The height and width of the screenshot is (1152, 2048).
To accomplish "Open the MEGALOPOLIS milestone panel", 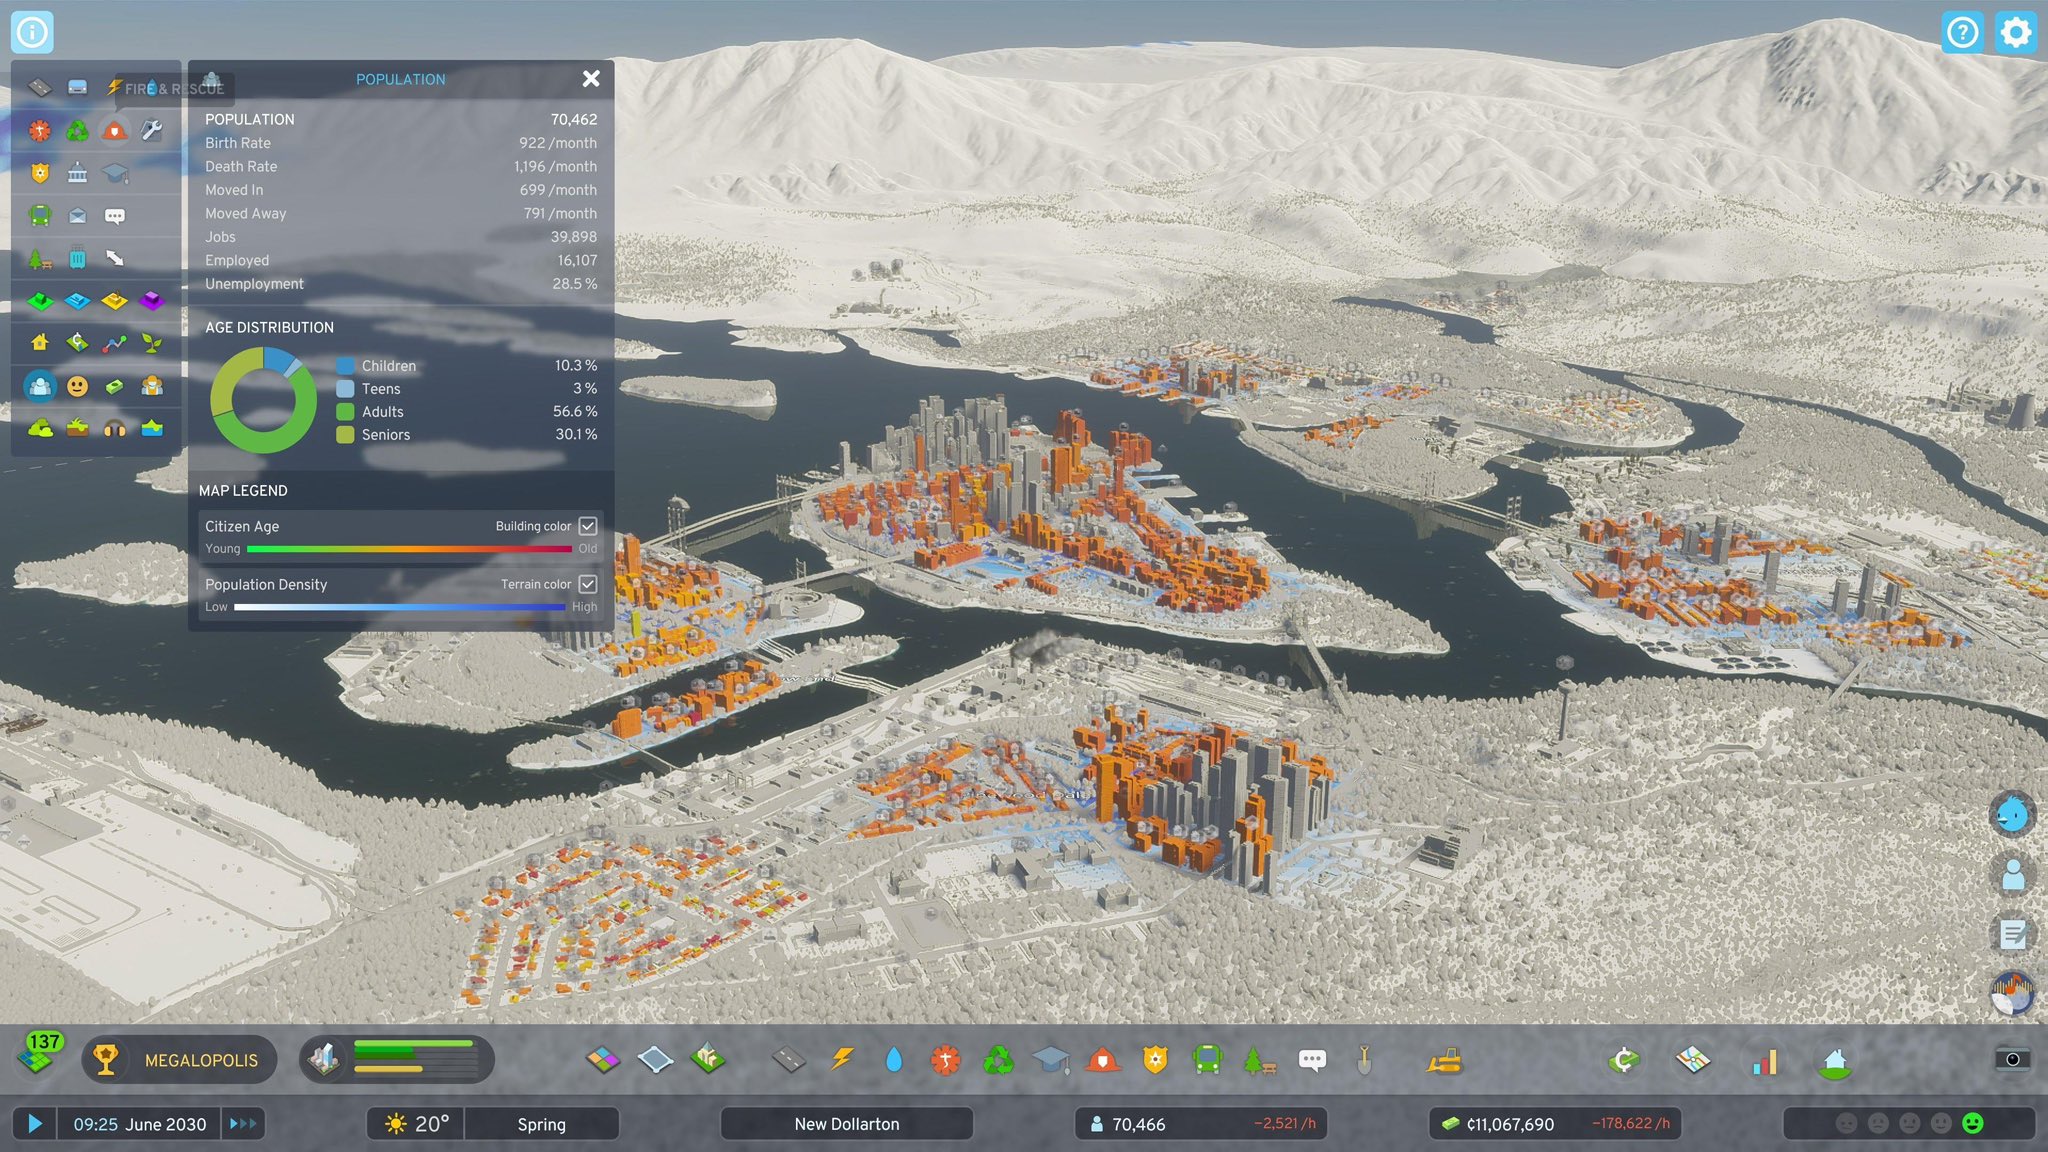I will coord(205,1060).
